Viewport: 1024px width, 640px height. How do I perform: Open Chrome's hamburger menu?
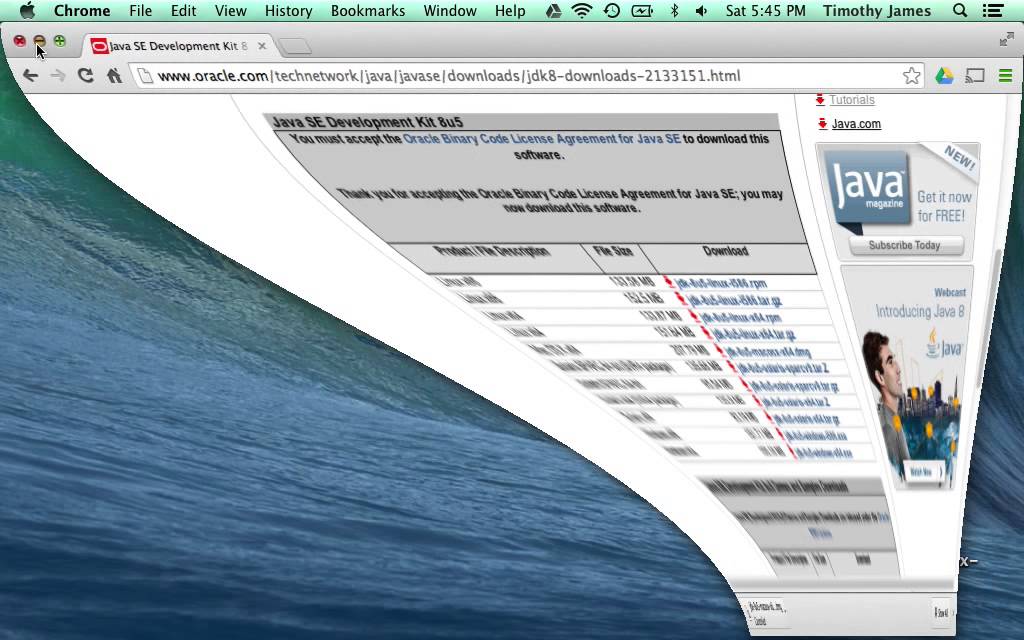(x=1006, y=76)
